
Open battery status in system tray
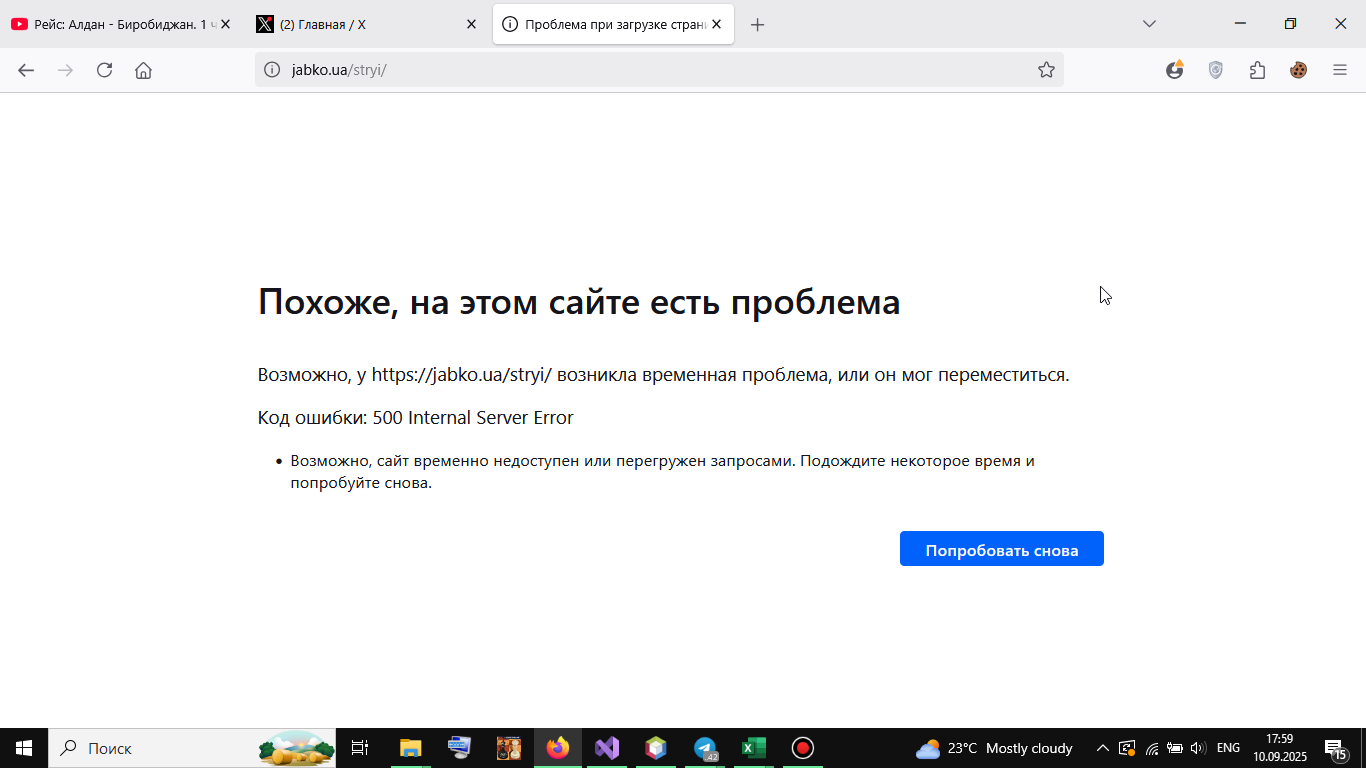[1175, 748]
